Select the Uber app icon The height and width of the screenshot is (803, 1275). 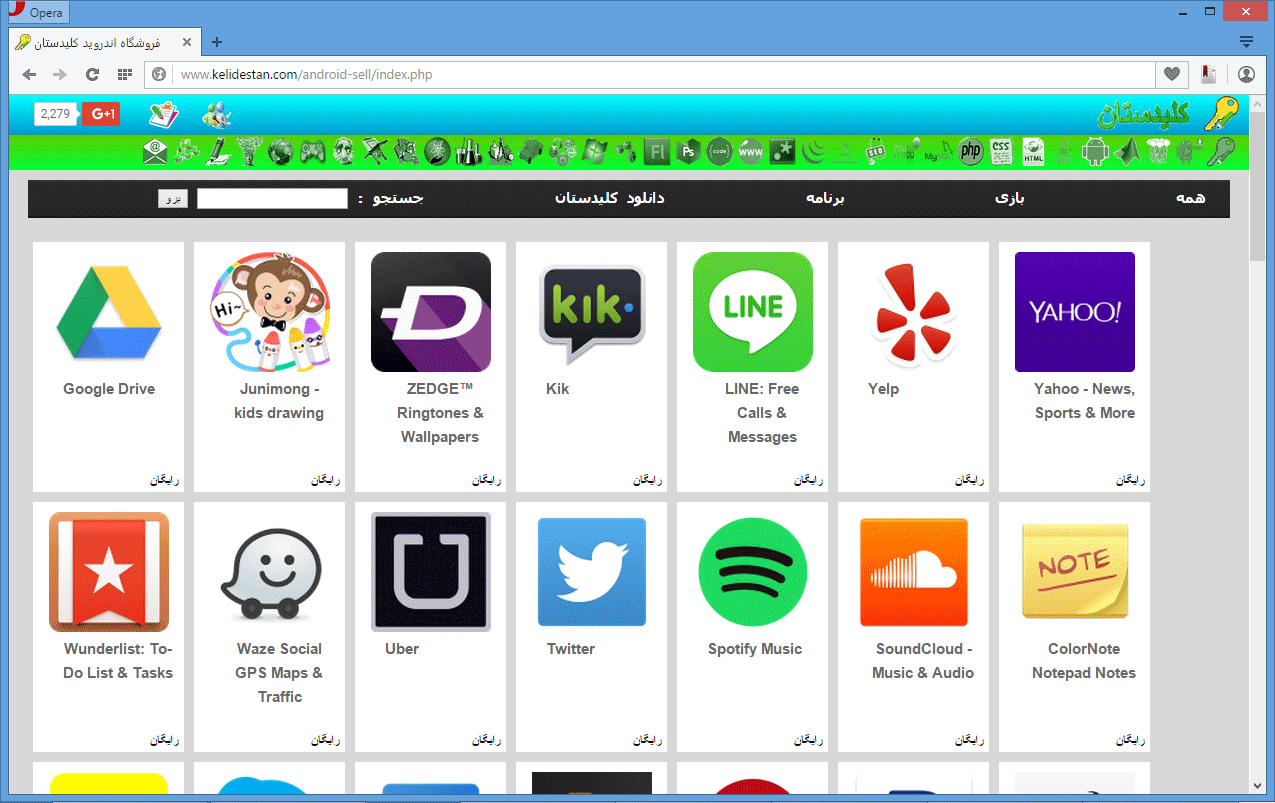tap(431, 572)
